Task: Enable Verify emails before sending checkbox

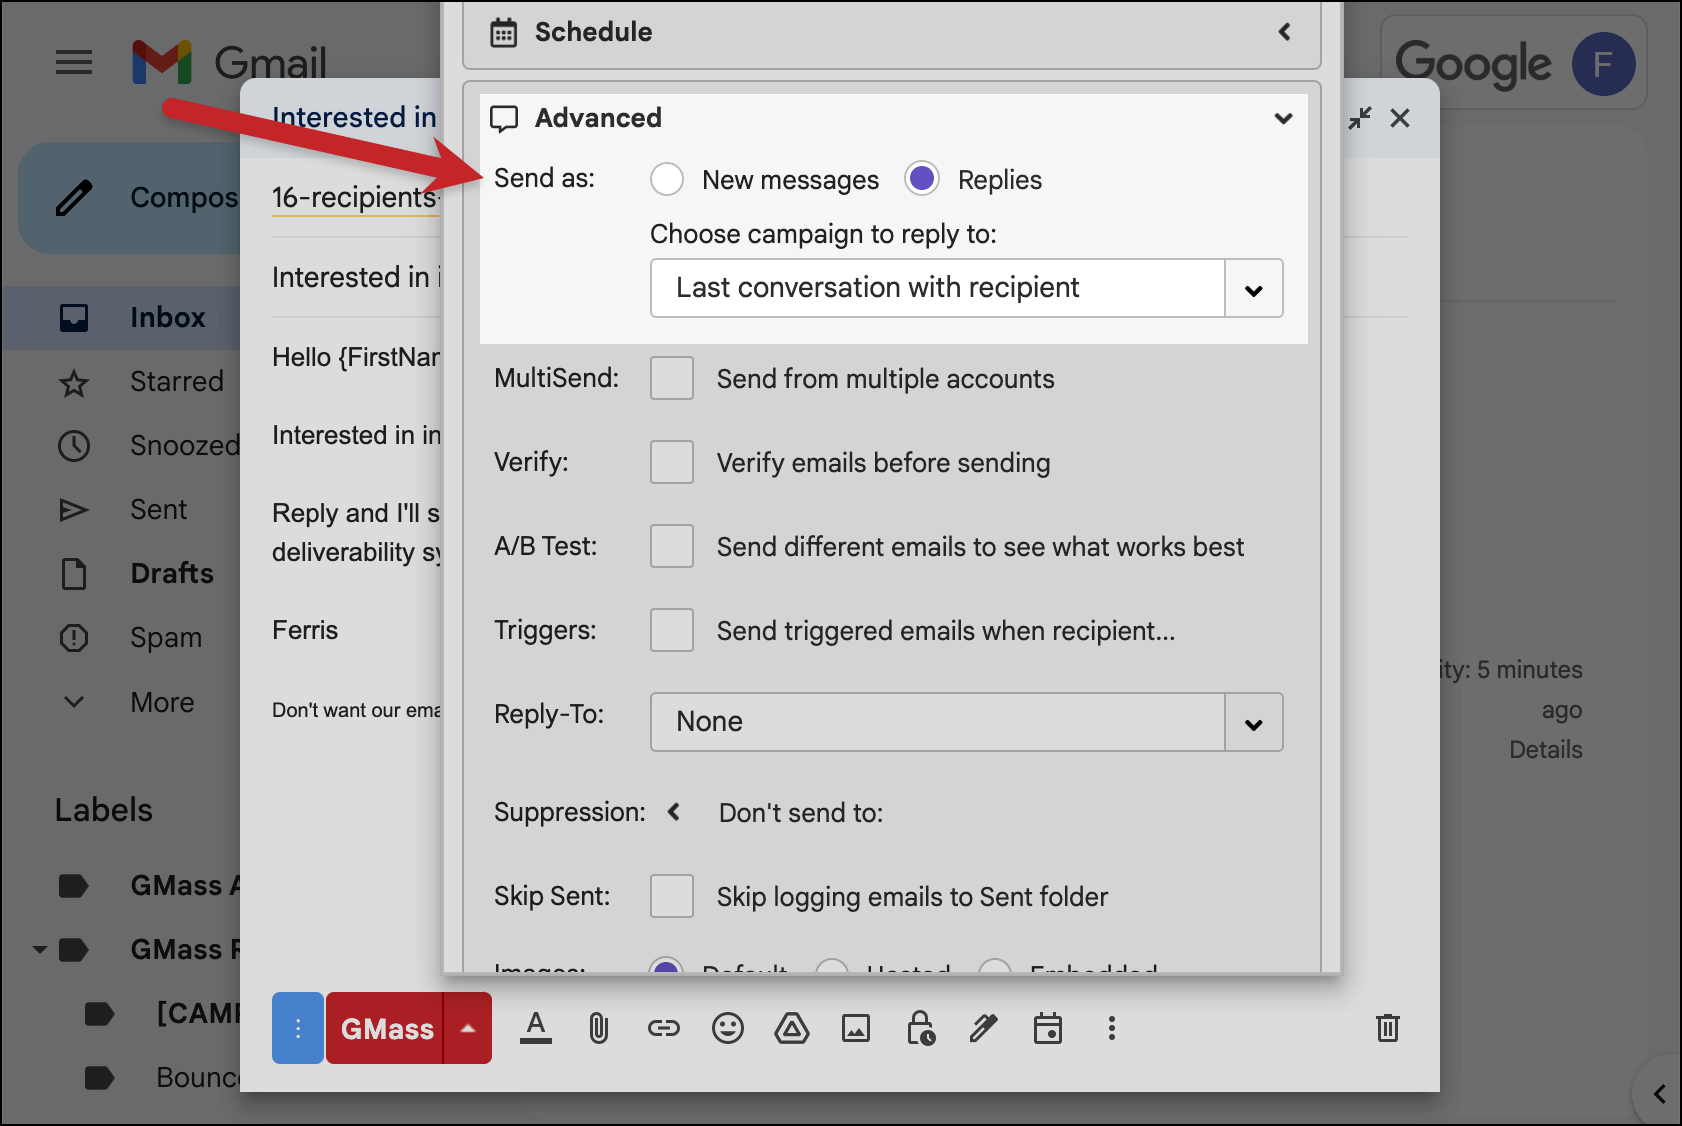Action: click(x=672, y=462)
